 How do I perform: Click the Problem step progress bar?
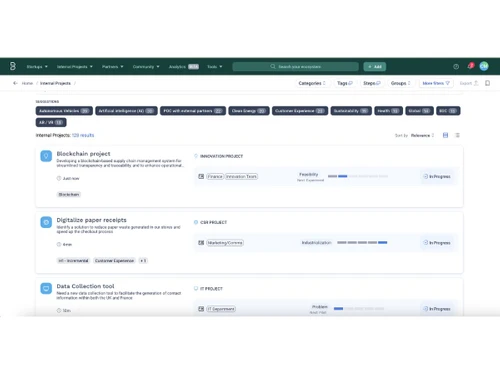(359, 309)
